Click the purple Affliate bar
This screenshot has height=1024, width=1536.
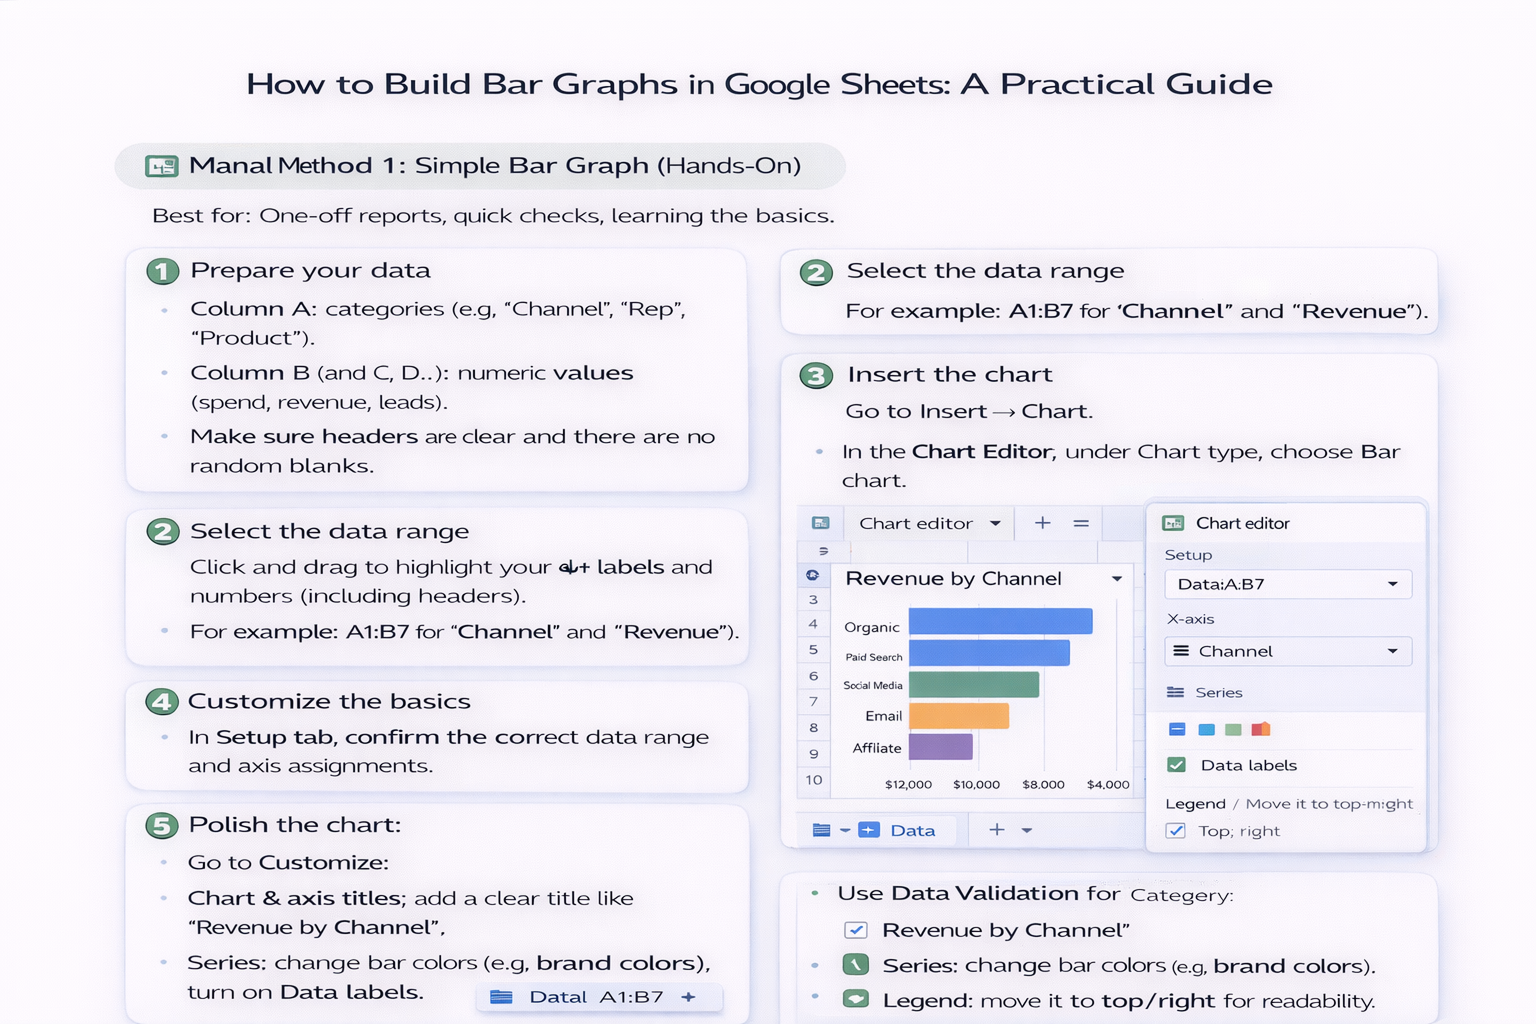(x=941, y=747)
